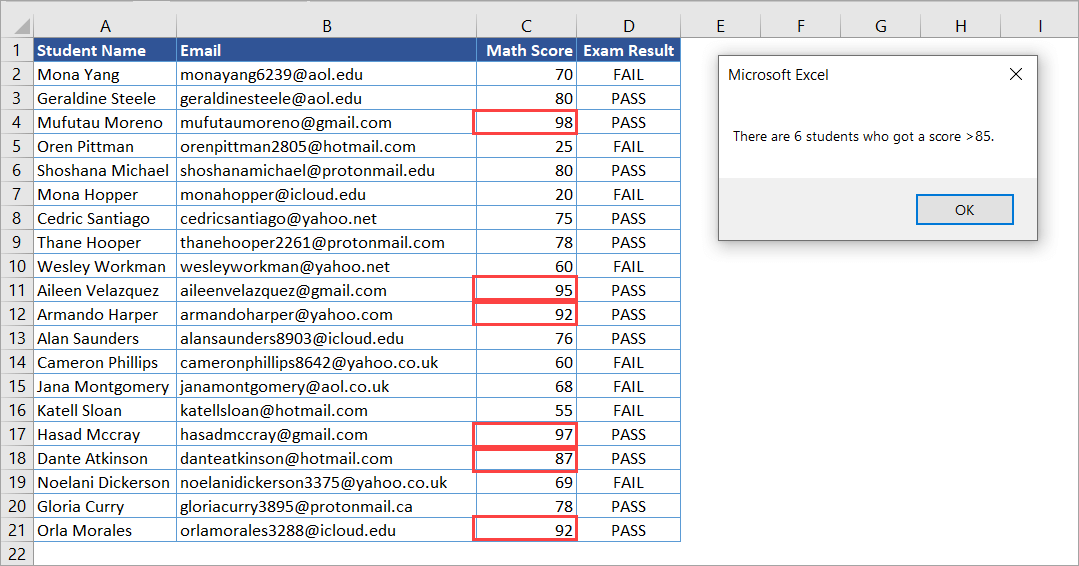Click the Email header cell
The image size is (1079, 566).
point(326,50)
